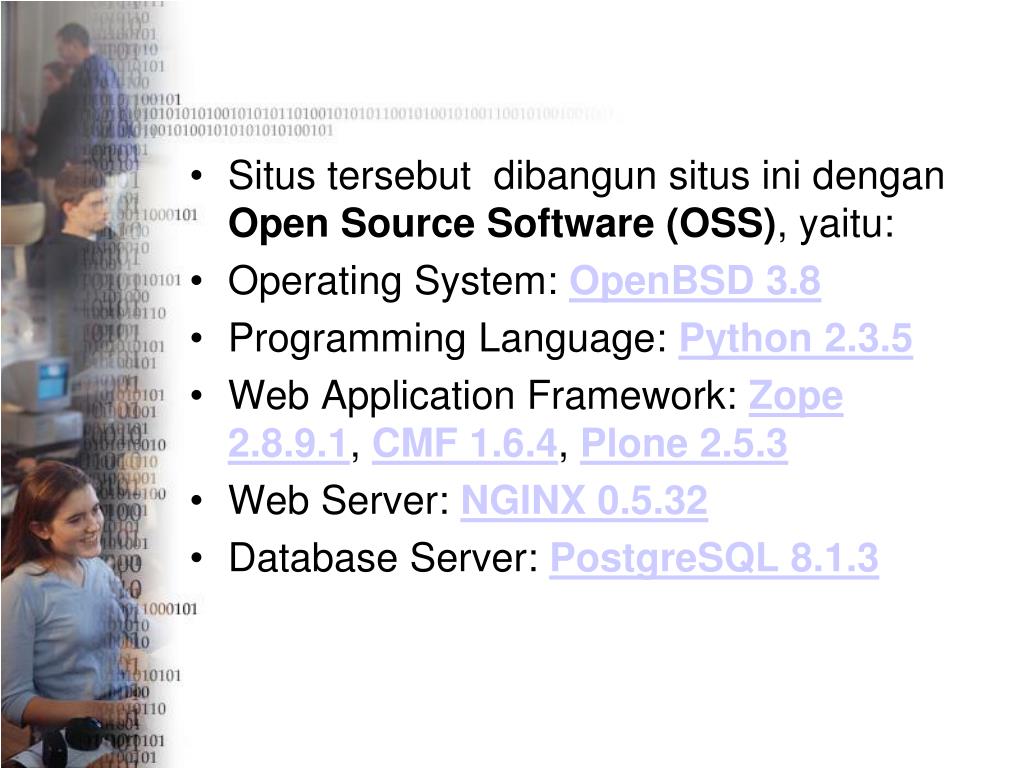The height and width of the screenshot is (768, 1024).
Task: Follow the Python 2.3.5 hyperlink
Action: pyautogui.click(x=795, y=339)
